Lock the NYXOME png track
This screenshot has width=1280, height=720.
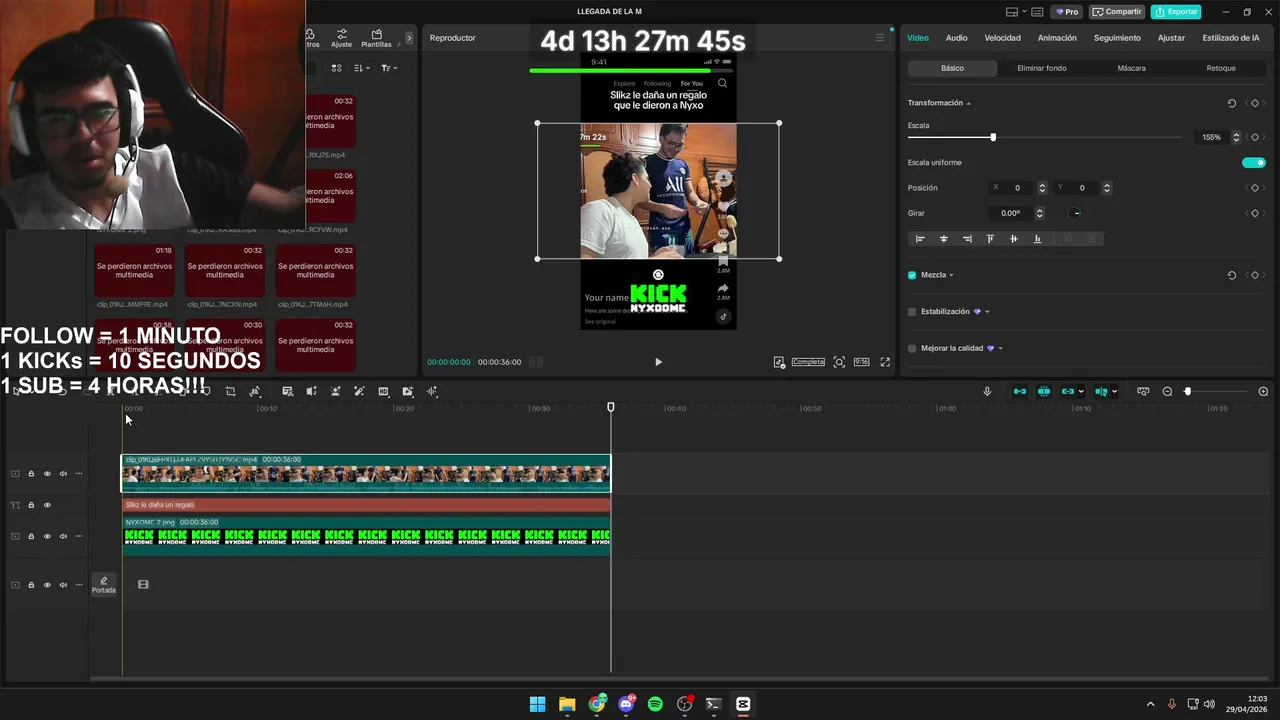pyautogui.click(x=31, y=537)
